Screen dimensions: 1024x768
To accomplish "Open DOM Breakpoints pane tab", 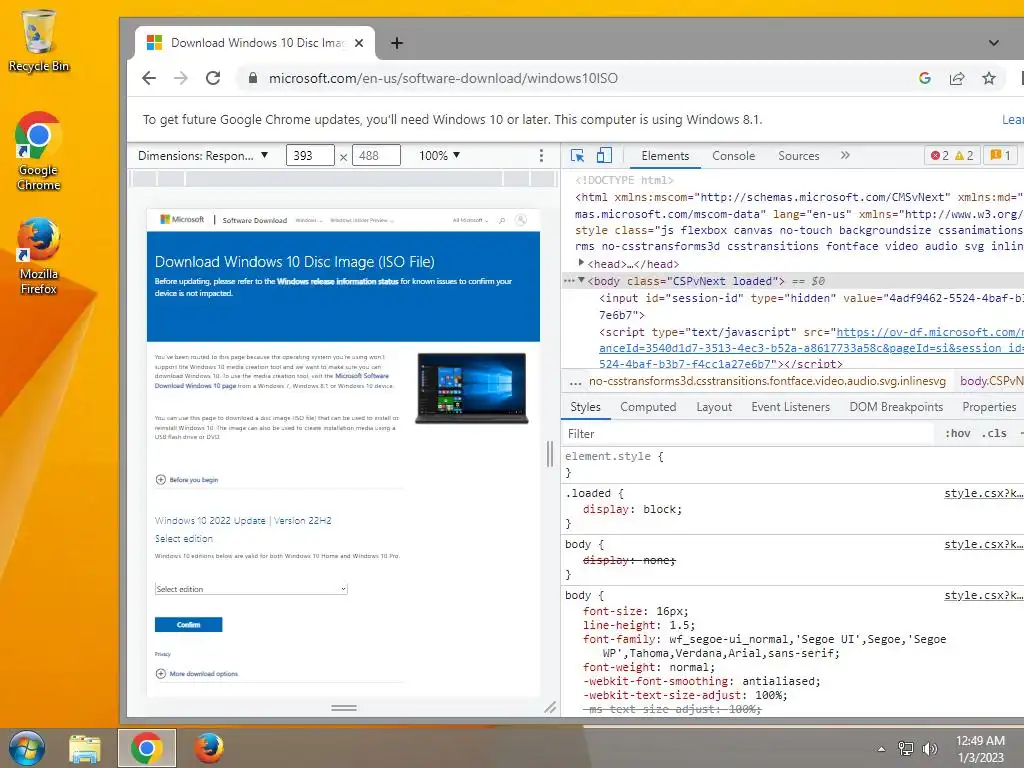I will point(896,407).
